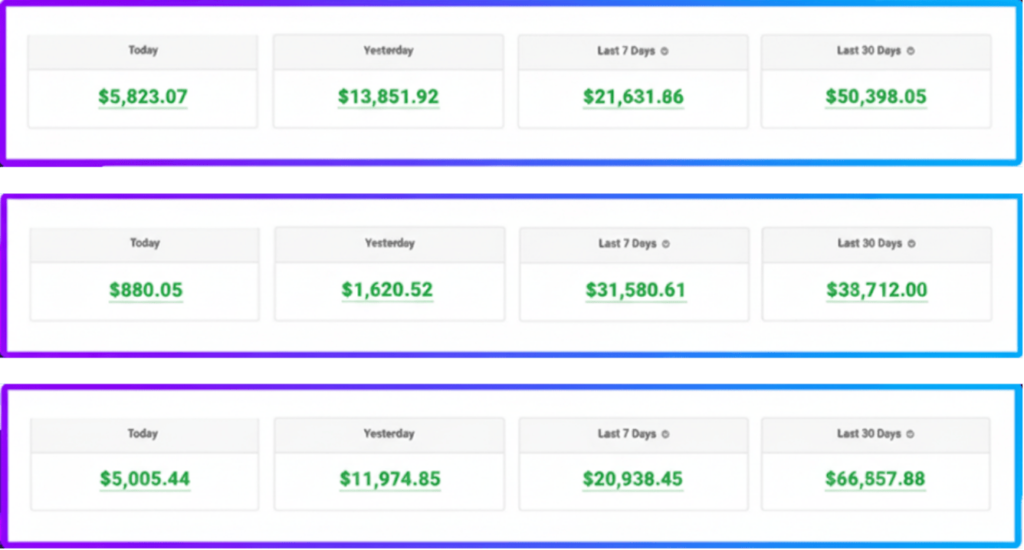Click middle panel Last 30 Days info icon
Image resolution: width=1024 pixels, height=550 pixels.
click(911, 244)
